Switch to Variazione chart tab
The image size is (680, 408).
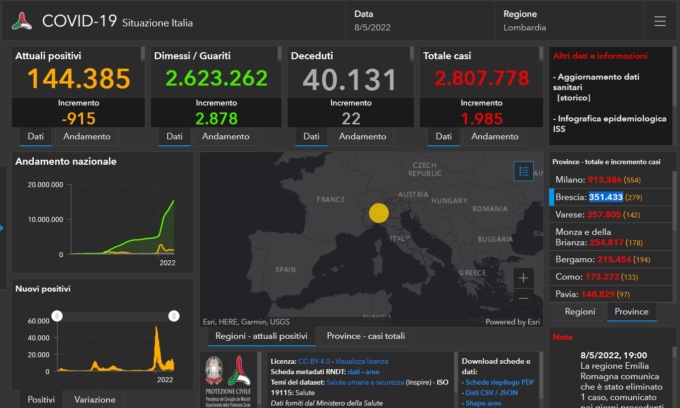95,399
